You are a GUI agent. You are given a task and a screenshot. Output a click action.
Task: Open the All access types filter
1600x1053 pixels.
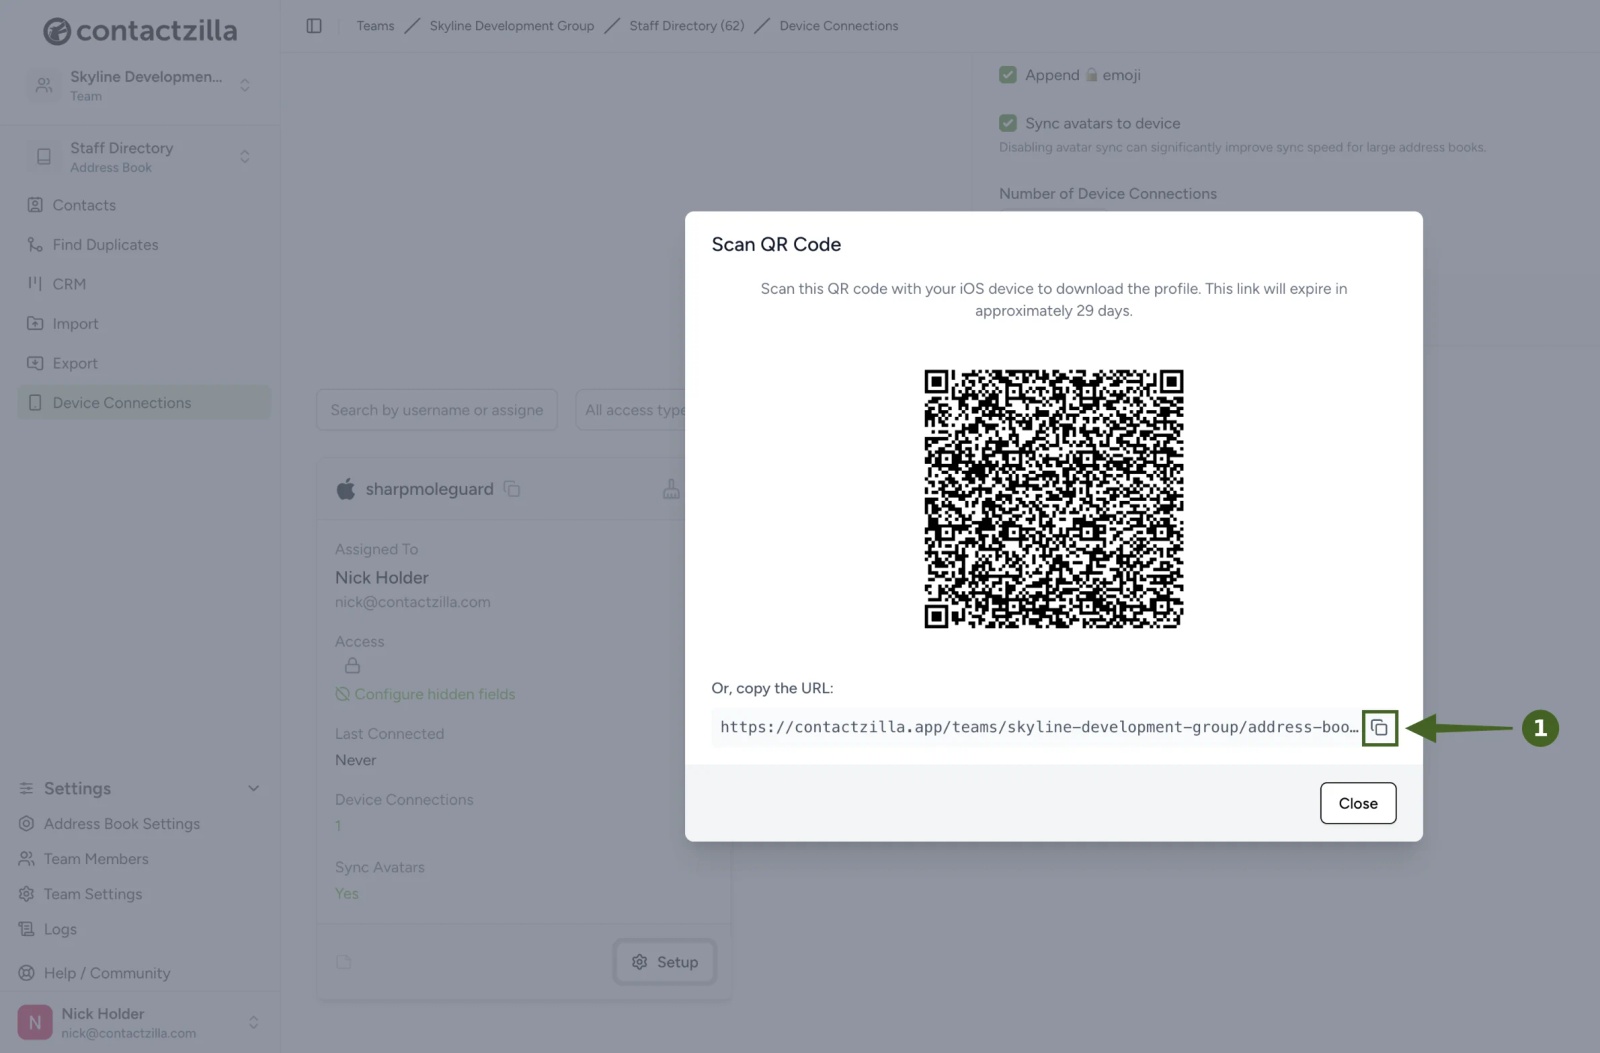tap(632, 410)
